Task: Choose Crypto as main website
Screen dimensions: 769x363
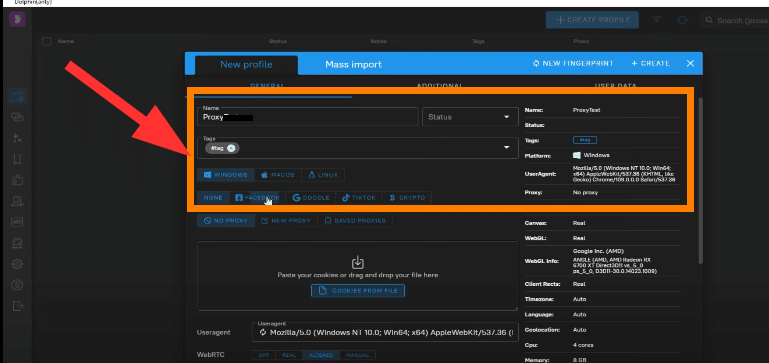Action: coord(407,198)
